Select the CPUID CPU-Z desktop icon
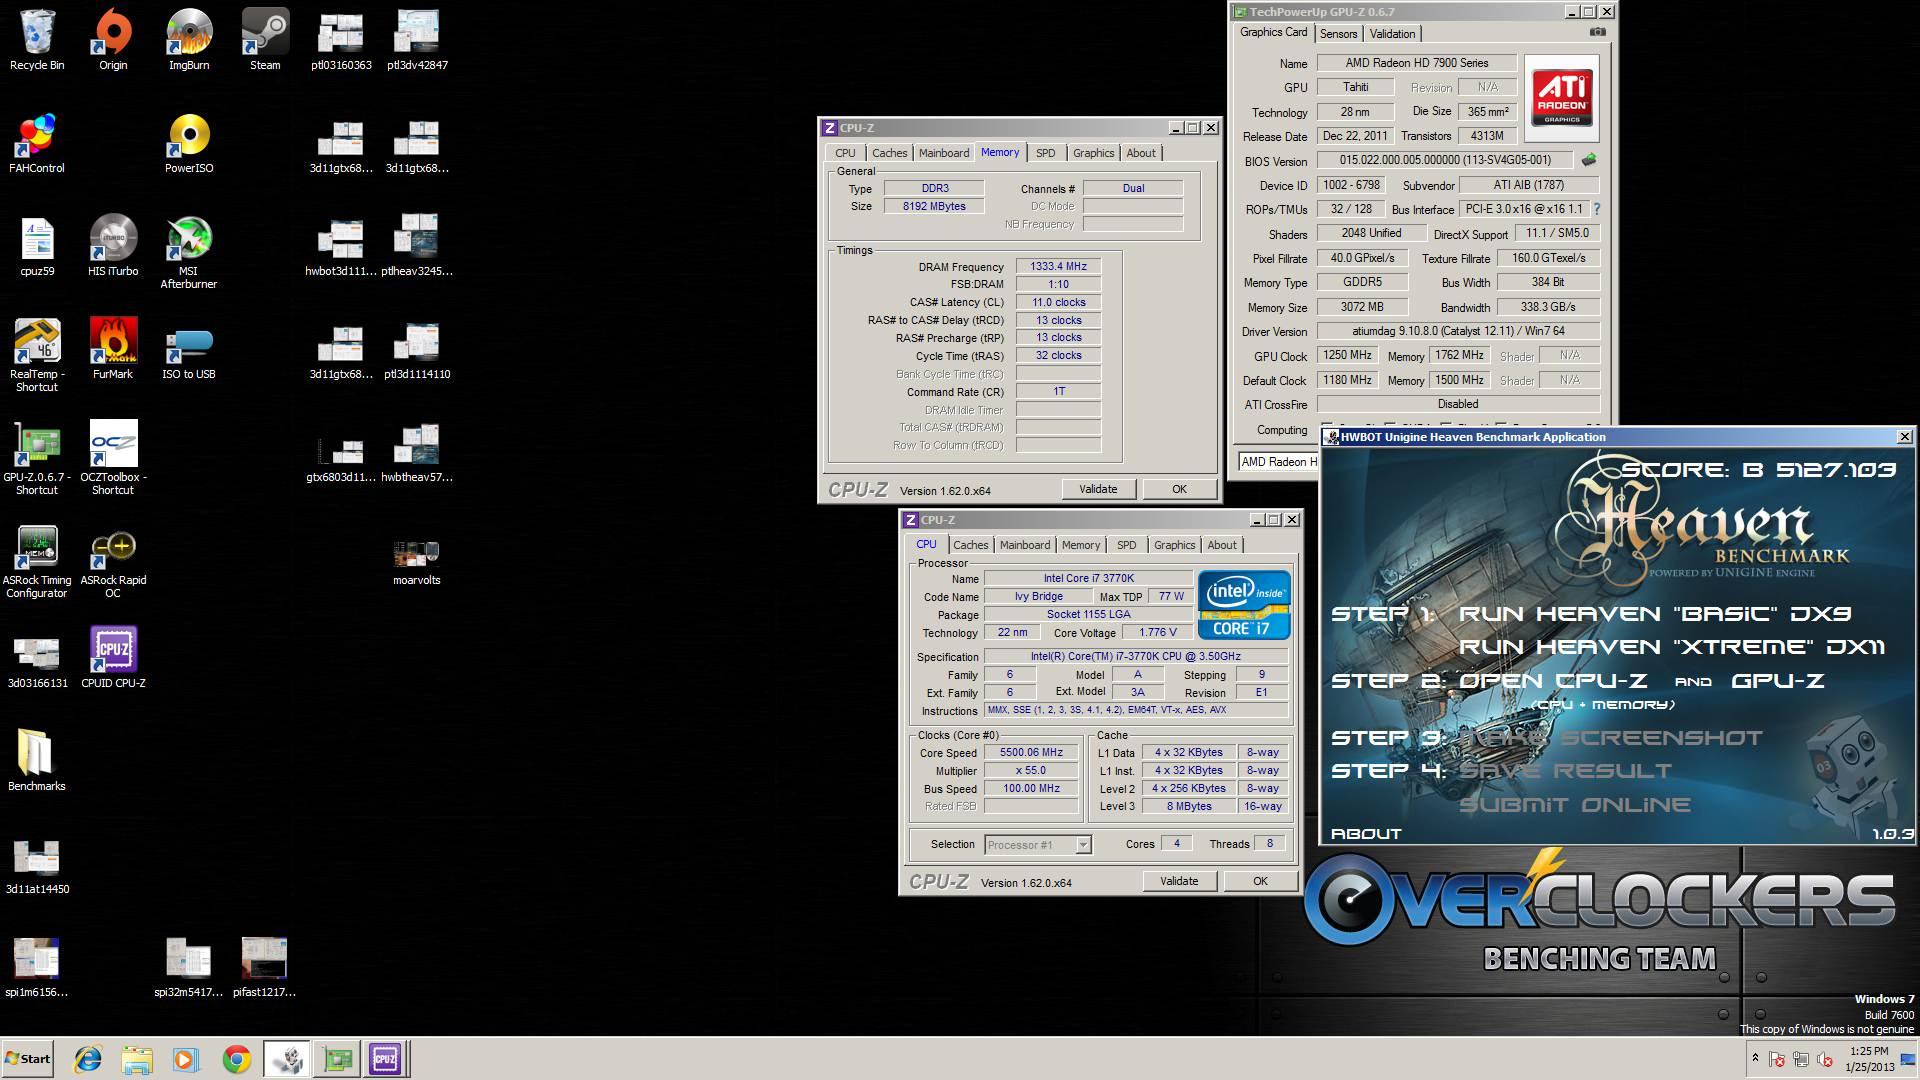Screen dimensions: 1920x1080 tap(113, 658)
